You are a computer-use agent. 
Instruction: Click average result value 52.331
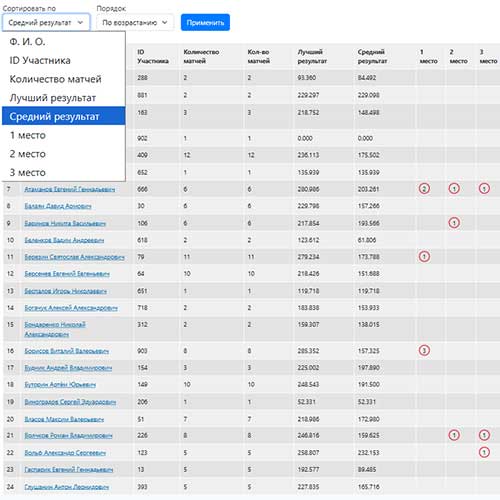(x=367, y=402)
